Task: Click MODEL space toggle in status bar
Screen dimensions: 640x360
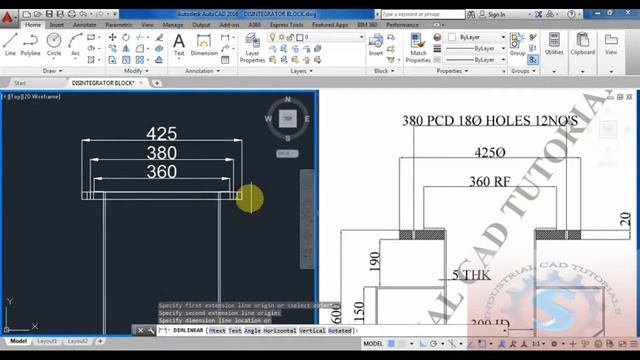Action: click(x=373, y=344)
